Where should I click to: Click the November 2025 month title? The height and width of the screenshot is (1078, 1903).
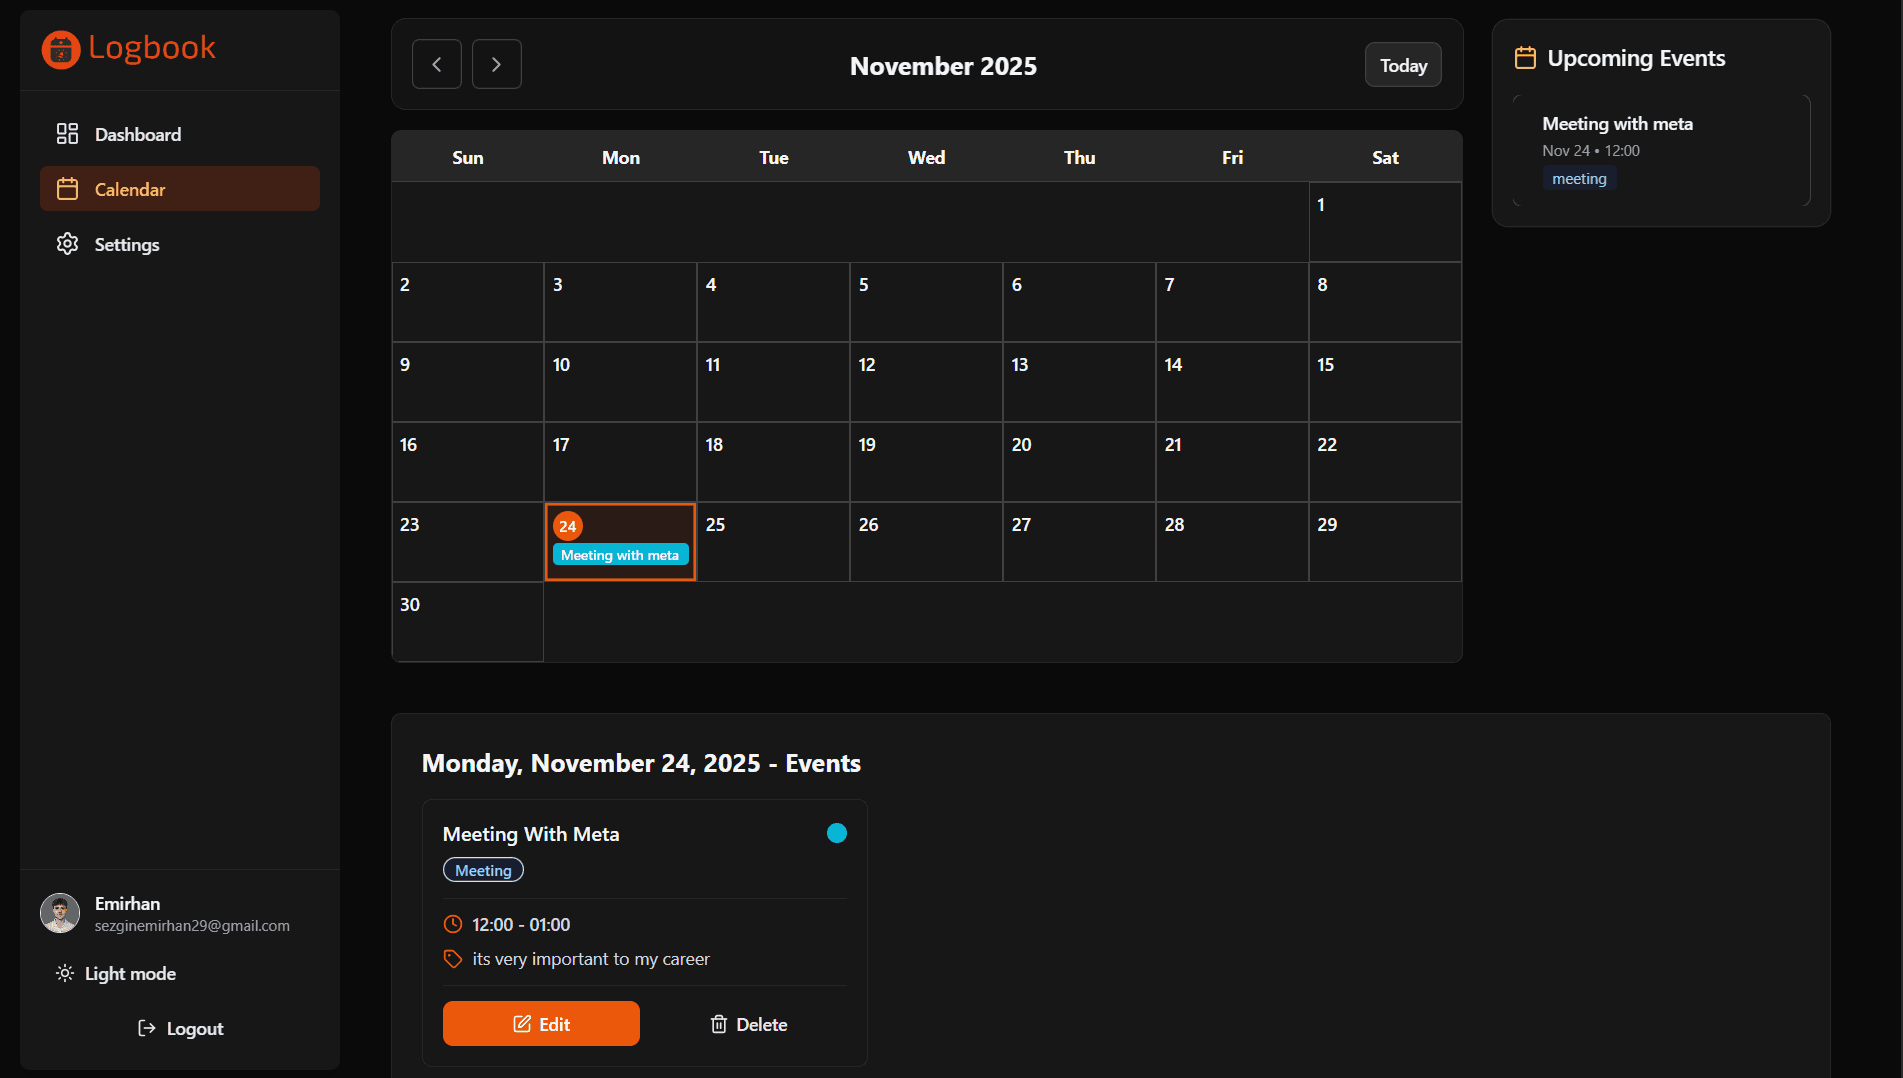point(943,66)
